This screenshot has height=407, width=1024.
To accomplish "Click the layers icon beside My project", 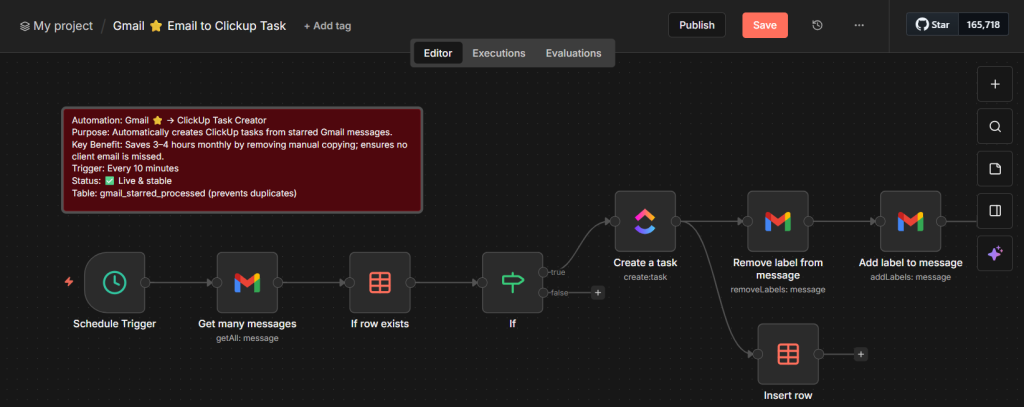I will (25, 27).
